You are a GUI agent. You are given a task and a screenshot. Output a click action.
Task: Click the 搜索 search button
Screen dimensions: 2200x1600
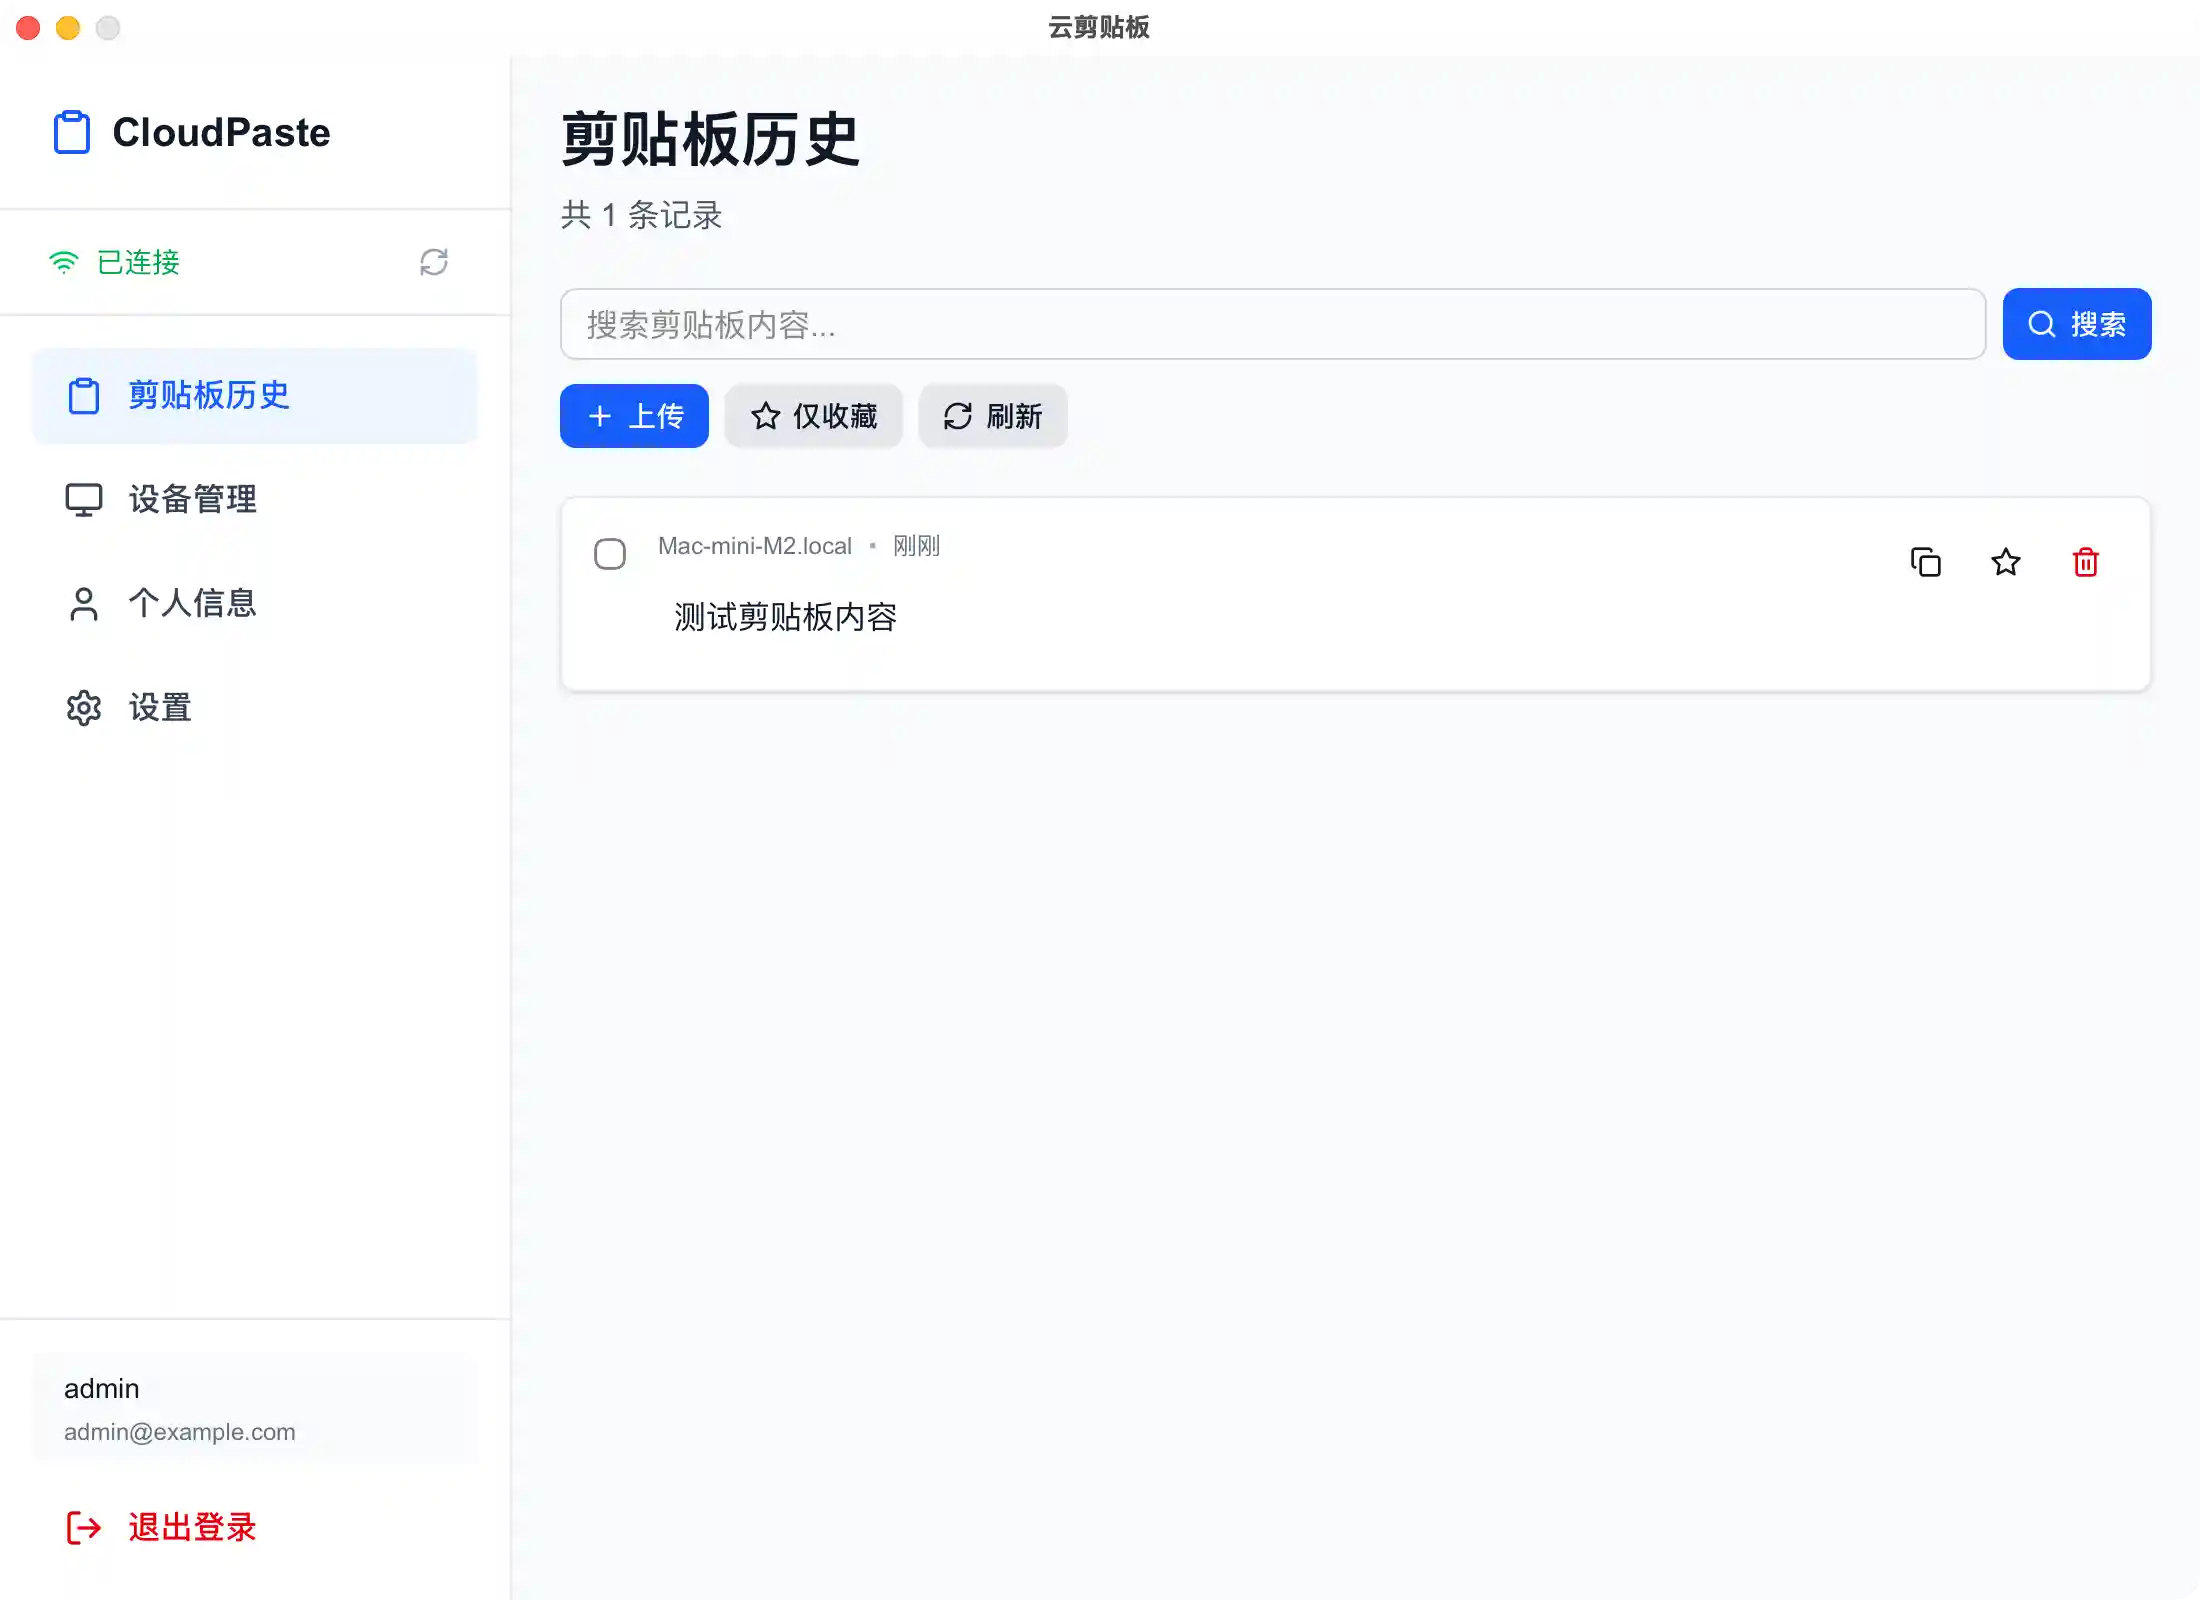click(2076, 324)
